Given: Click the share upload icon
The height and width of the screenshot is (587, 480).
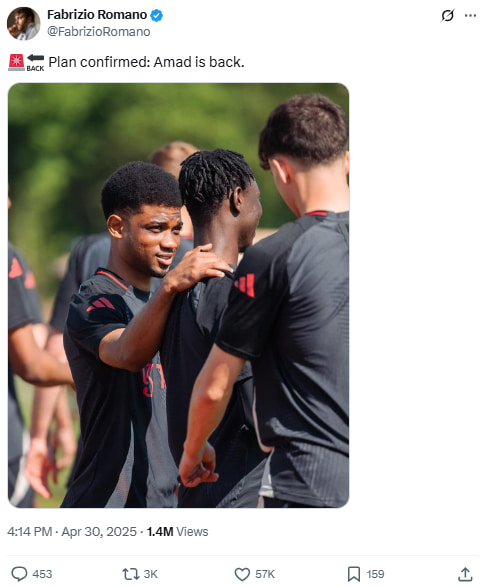Looking at the screenshot, I should coord(465,574).
